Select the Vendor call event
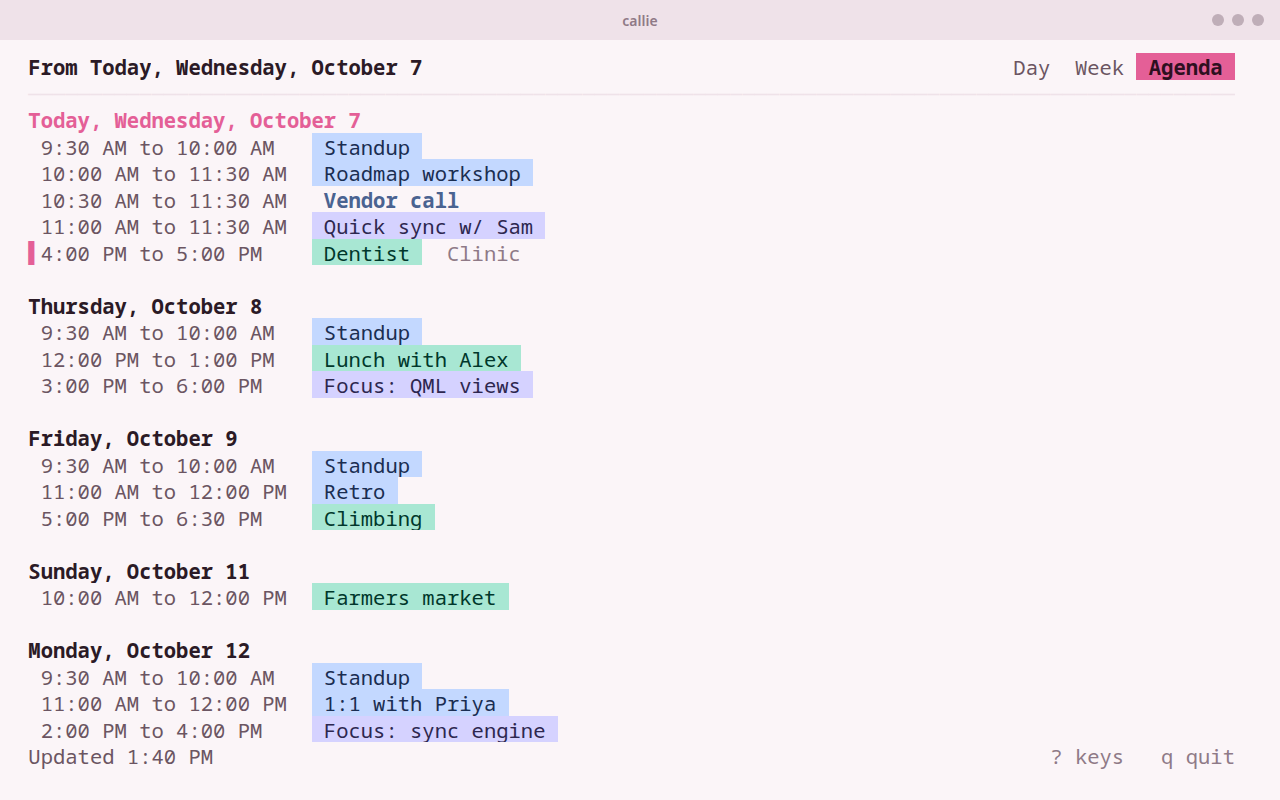This screenshot has height=800, width=1280. tap(391, 201)
